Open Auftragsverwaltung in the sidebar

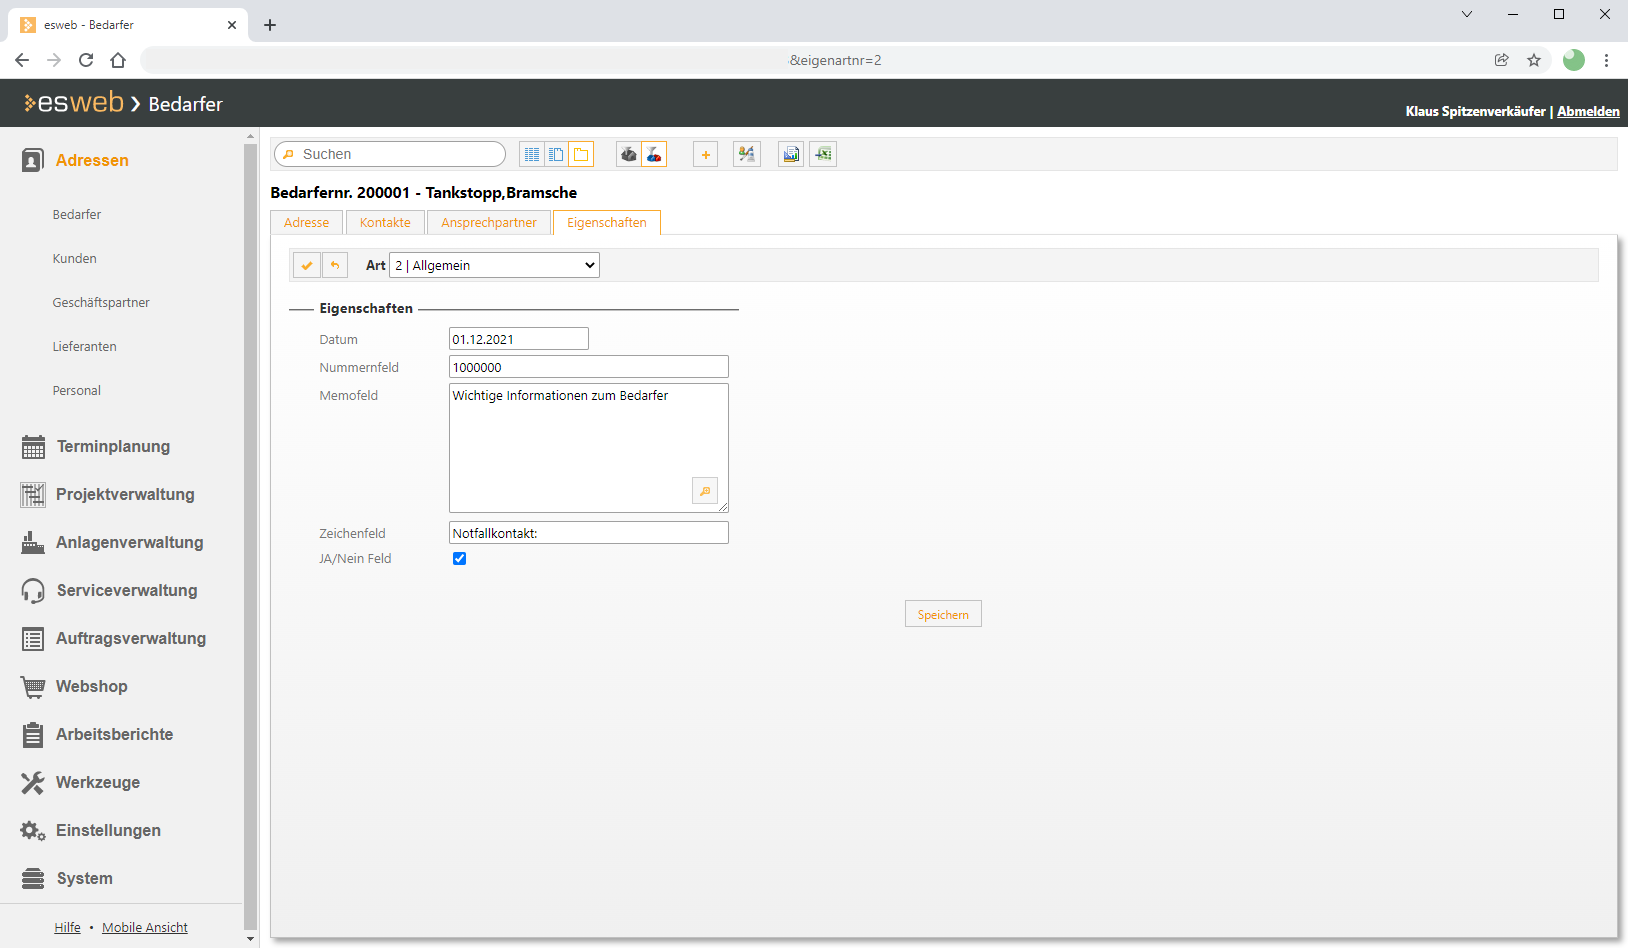pyautogui.click(x=130, y=638)
